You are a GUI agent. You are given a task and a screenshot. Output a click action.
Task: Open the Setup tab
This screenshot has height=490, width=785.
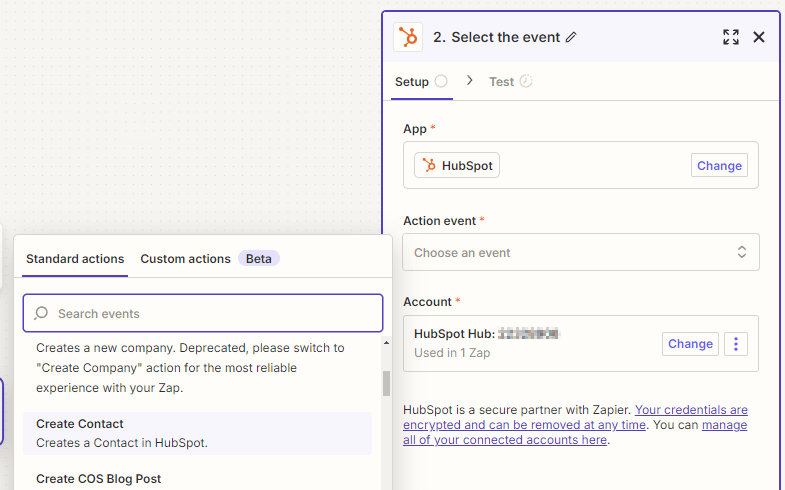pyautogui.click(x=421, y=82)
